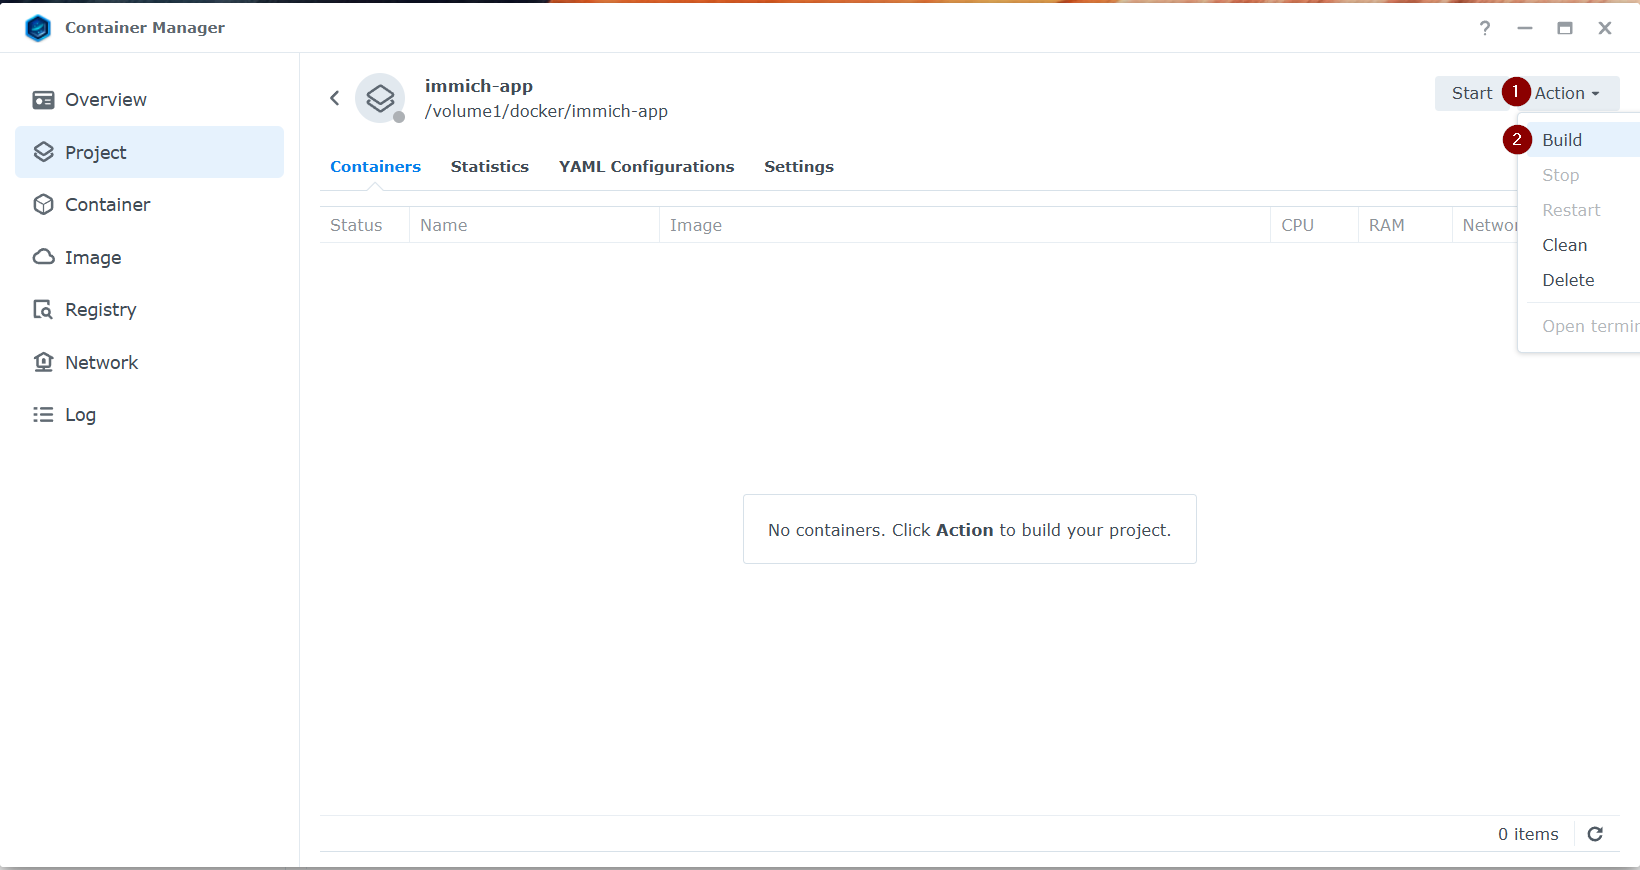Open Overview in the sidebar
The height and width of the screenshot is (870, 1640).
(x=150, y=100)
